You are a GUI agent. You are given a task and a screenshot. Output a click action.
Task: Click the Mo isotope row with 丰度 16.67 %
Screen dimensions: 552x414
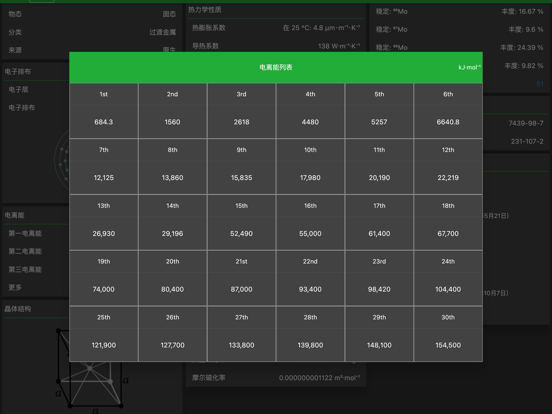[459, 12]
